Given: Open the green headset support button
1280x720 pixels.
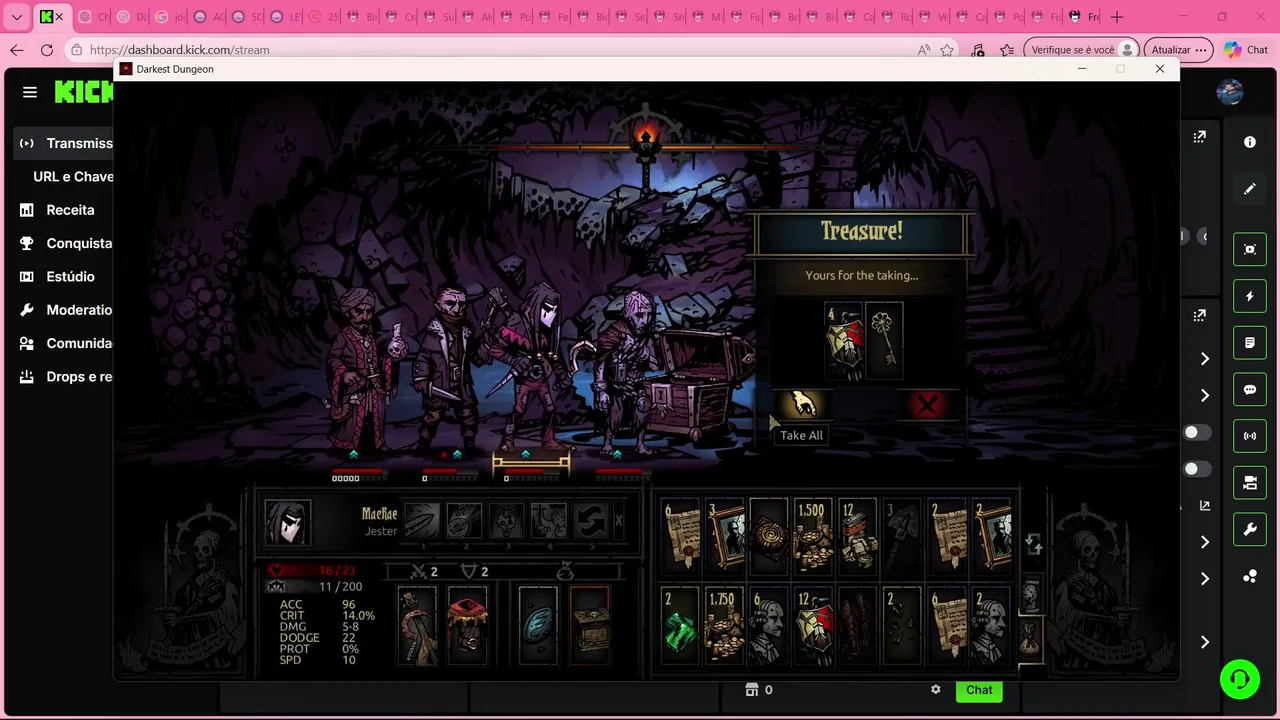Looking at the screenshot, I should (x=1240, y=679).
